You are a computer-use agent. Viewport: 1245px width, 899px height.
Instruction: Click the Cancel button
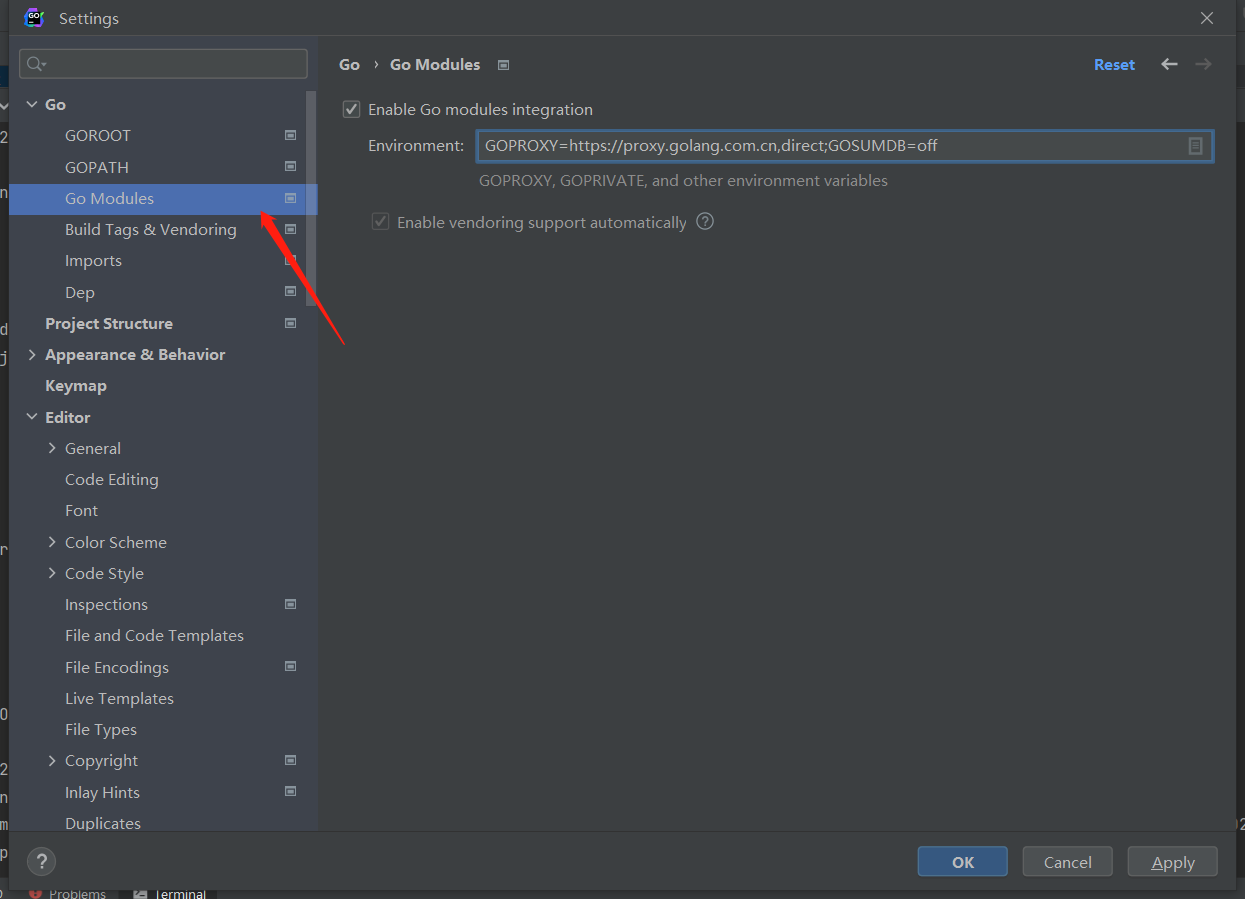click(1067, 862)
